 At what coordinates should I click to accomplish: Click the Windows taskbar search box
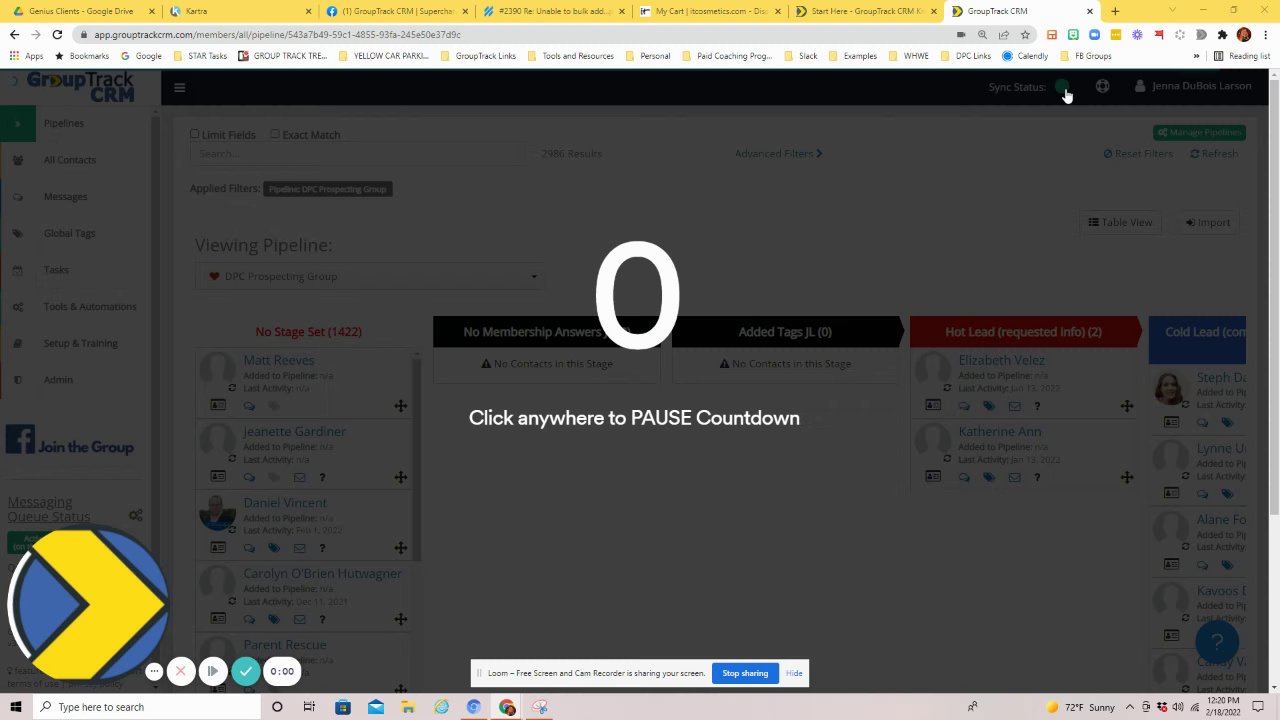click(148, 707)
